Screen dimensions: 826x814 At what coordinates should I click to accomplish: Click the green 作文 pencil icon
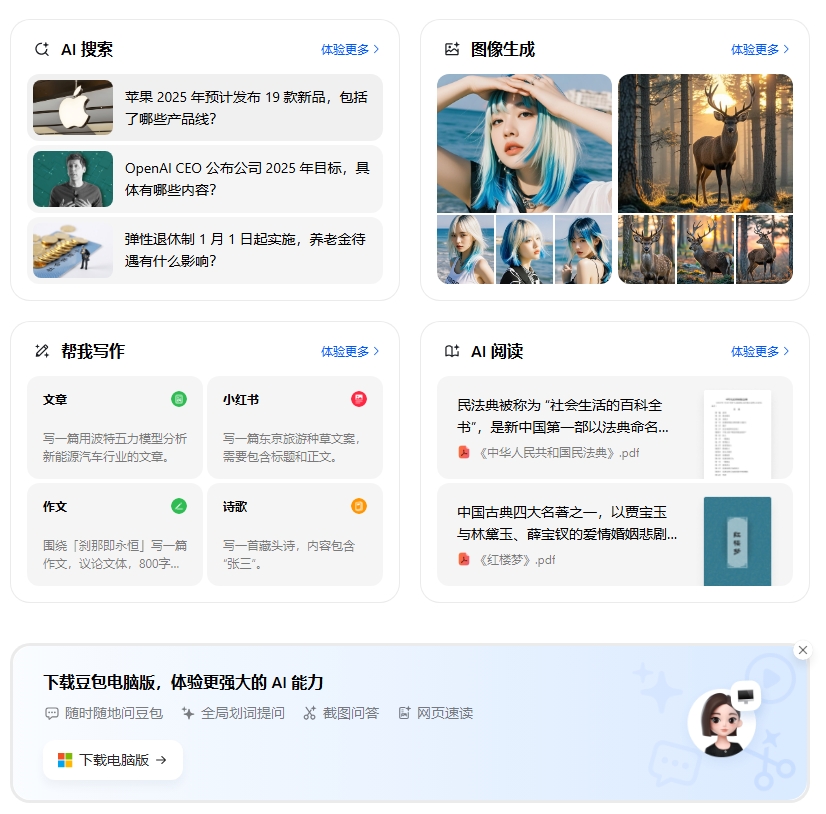point(179,506)
